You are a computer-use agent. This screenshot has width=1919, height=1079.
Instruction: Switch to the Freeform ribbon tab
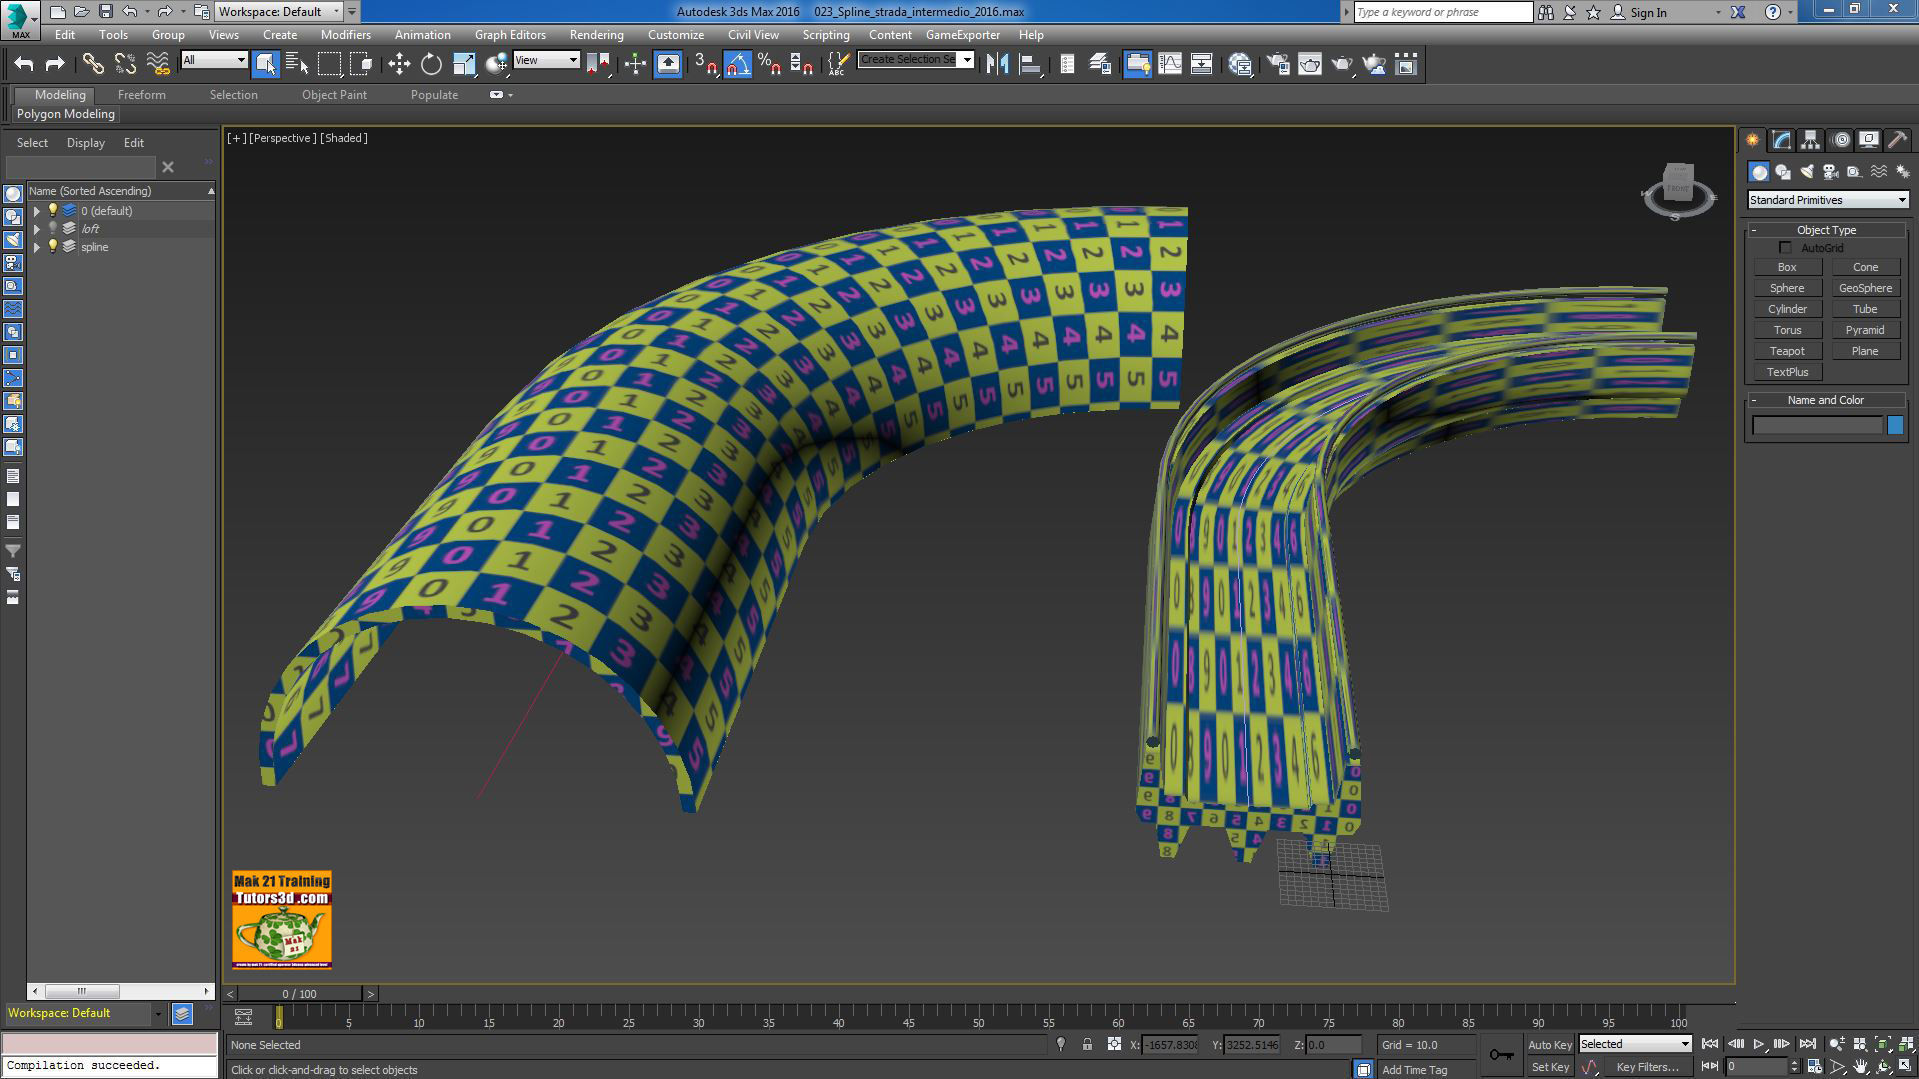pyautogui.click(x=142, y=95)
